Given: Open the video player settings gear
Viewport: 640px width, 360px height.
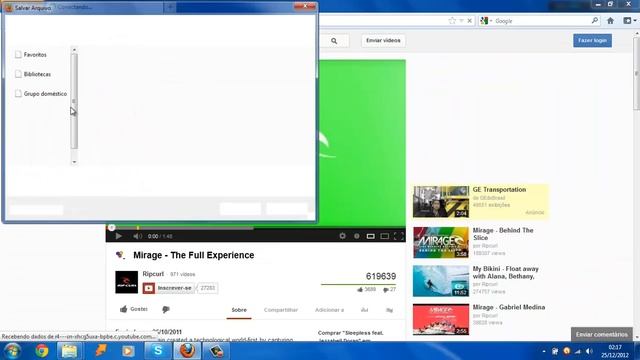Looking at the screenshot, I should pos(342,236).
